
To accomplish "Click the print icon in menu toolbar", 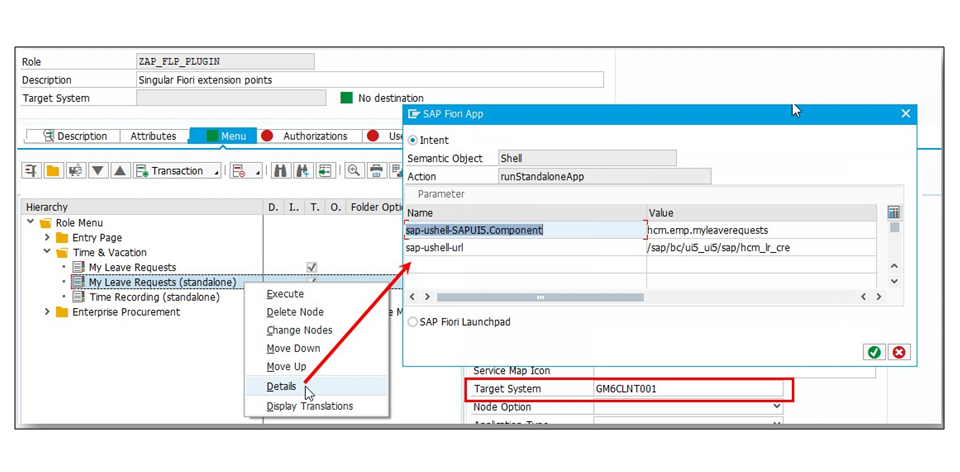I will tap(376, 171).
